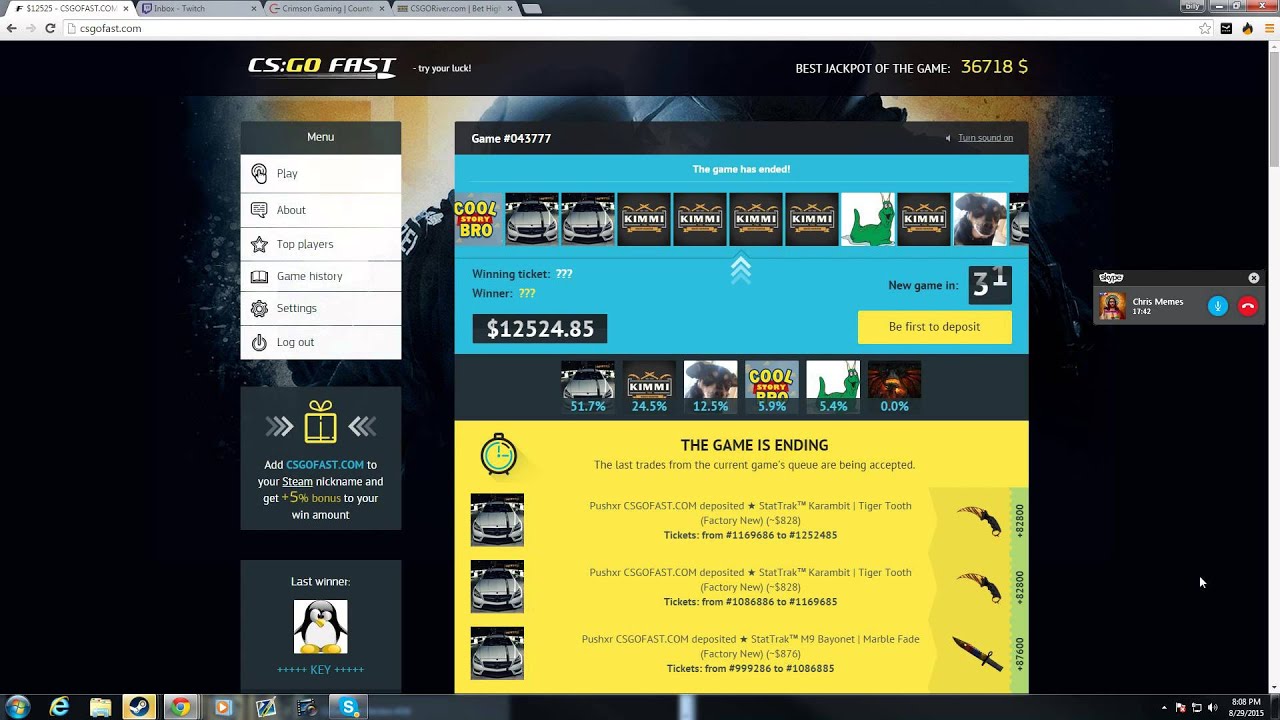The image size is (1280, 720).
Task: Click the Game history book icon
Action: [x=259, y=276]
